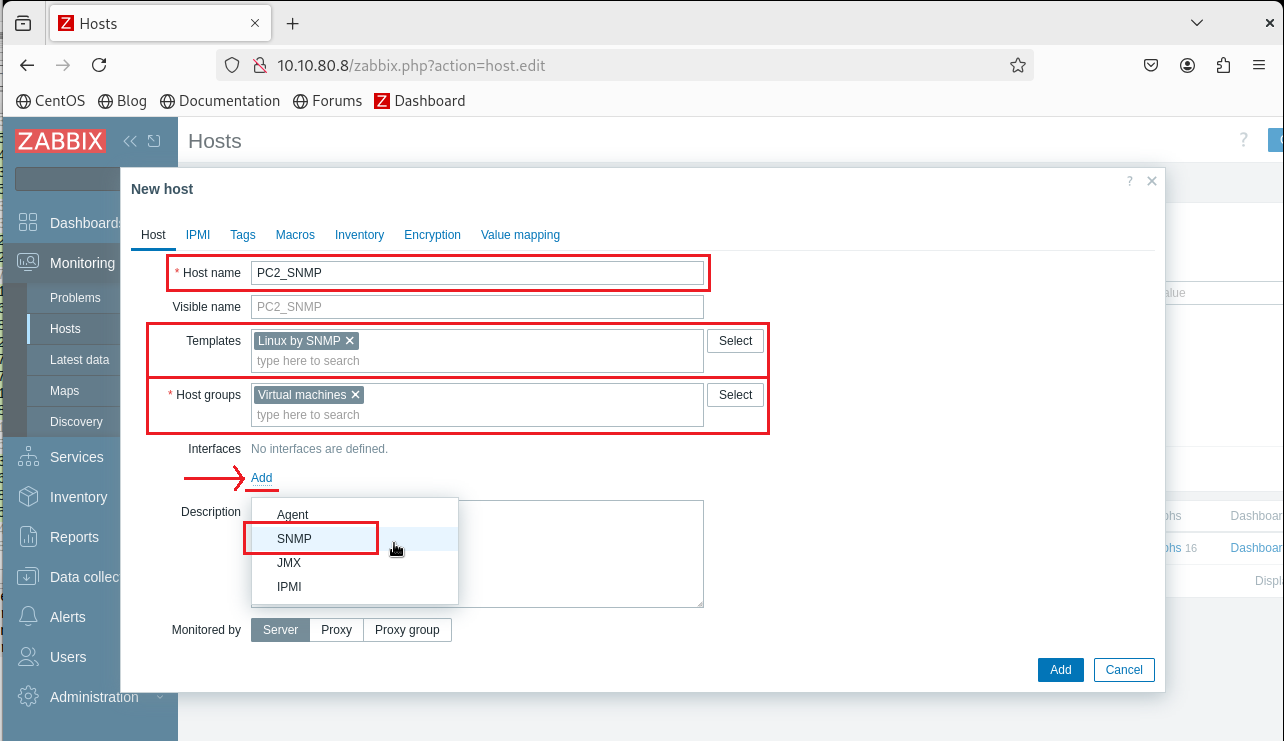Close the New host dialog with X
This screenshot has width=1284, height=741.
[x=1152, y=181]
